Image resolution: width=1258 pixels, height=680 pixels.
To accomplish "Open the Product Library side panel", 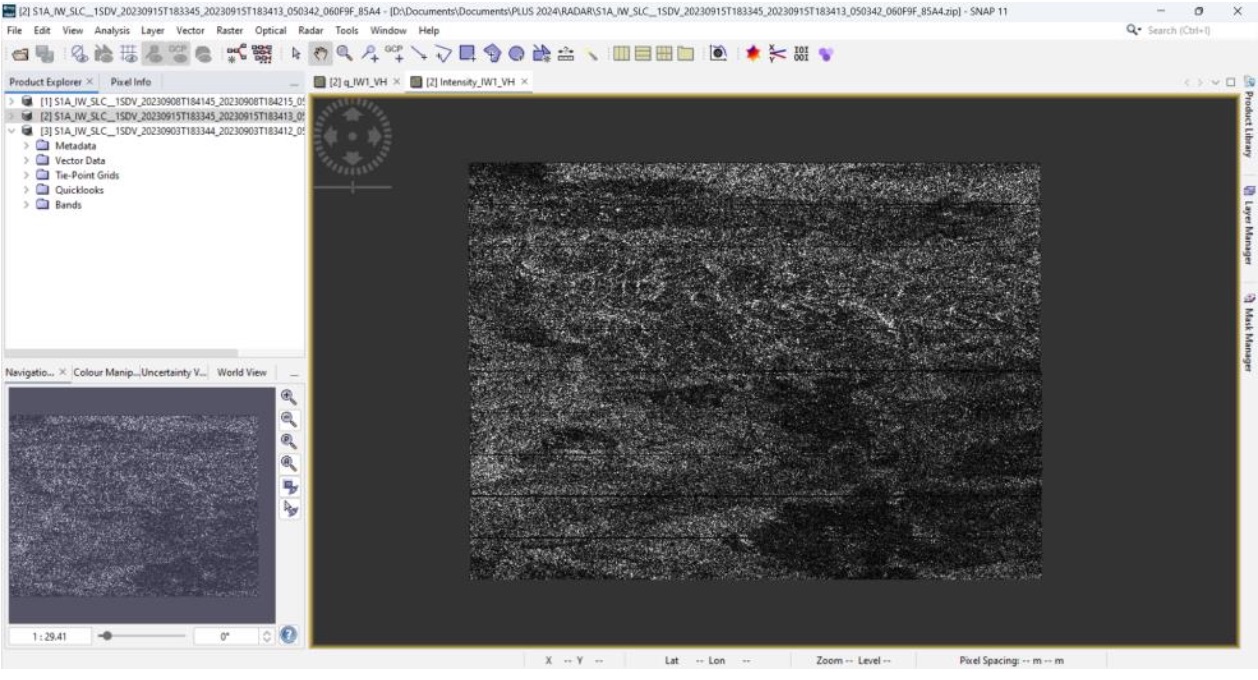I will (1249, 117).
